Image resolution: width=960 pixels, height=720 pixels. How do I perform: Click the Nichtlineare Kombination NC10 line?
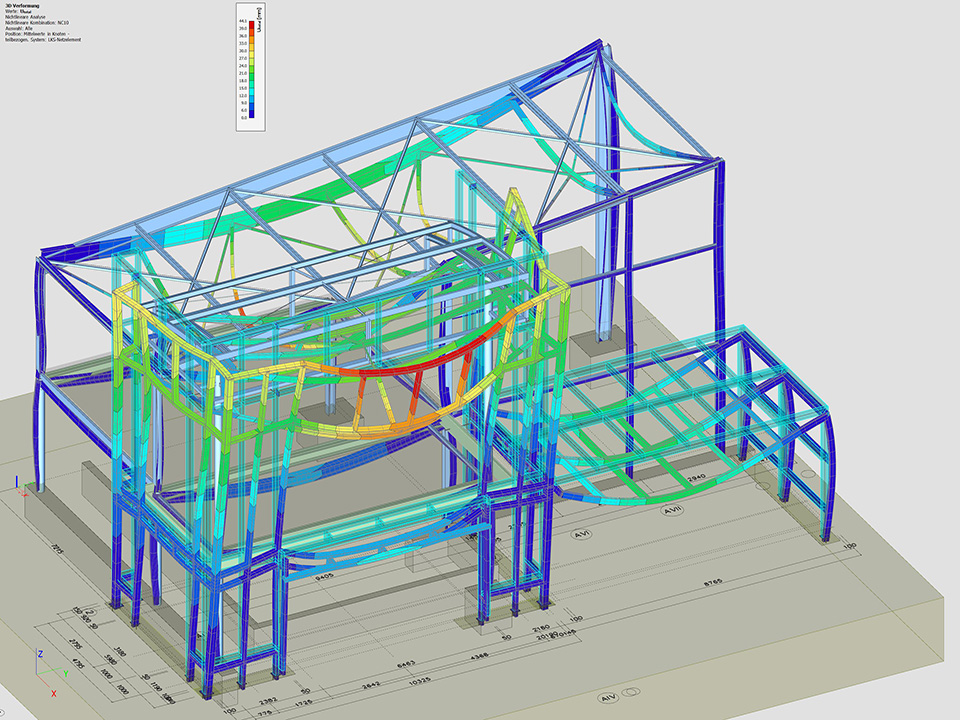38,22
